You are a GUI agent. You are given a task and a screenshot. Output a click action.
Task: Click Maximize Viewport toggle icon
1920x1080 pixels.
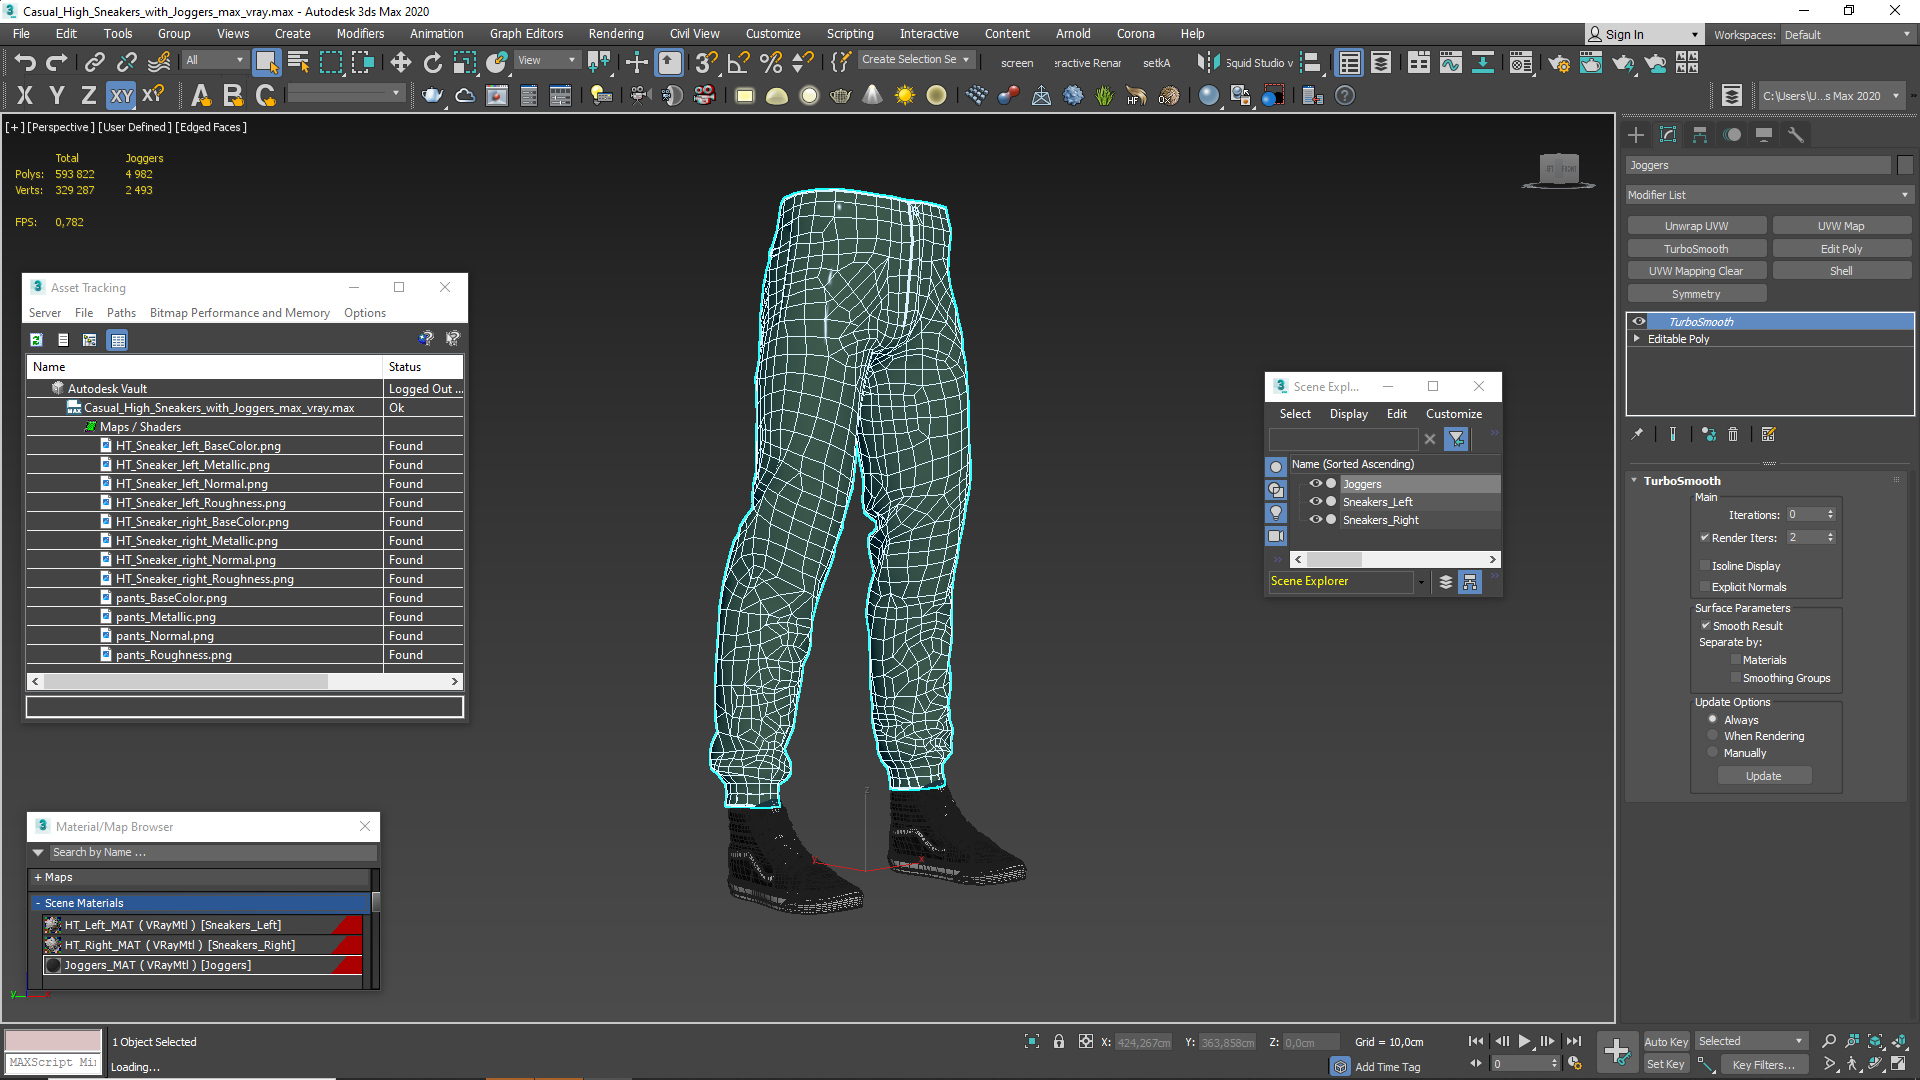[x=1898, y=1064]
